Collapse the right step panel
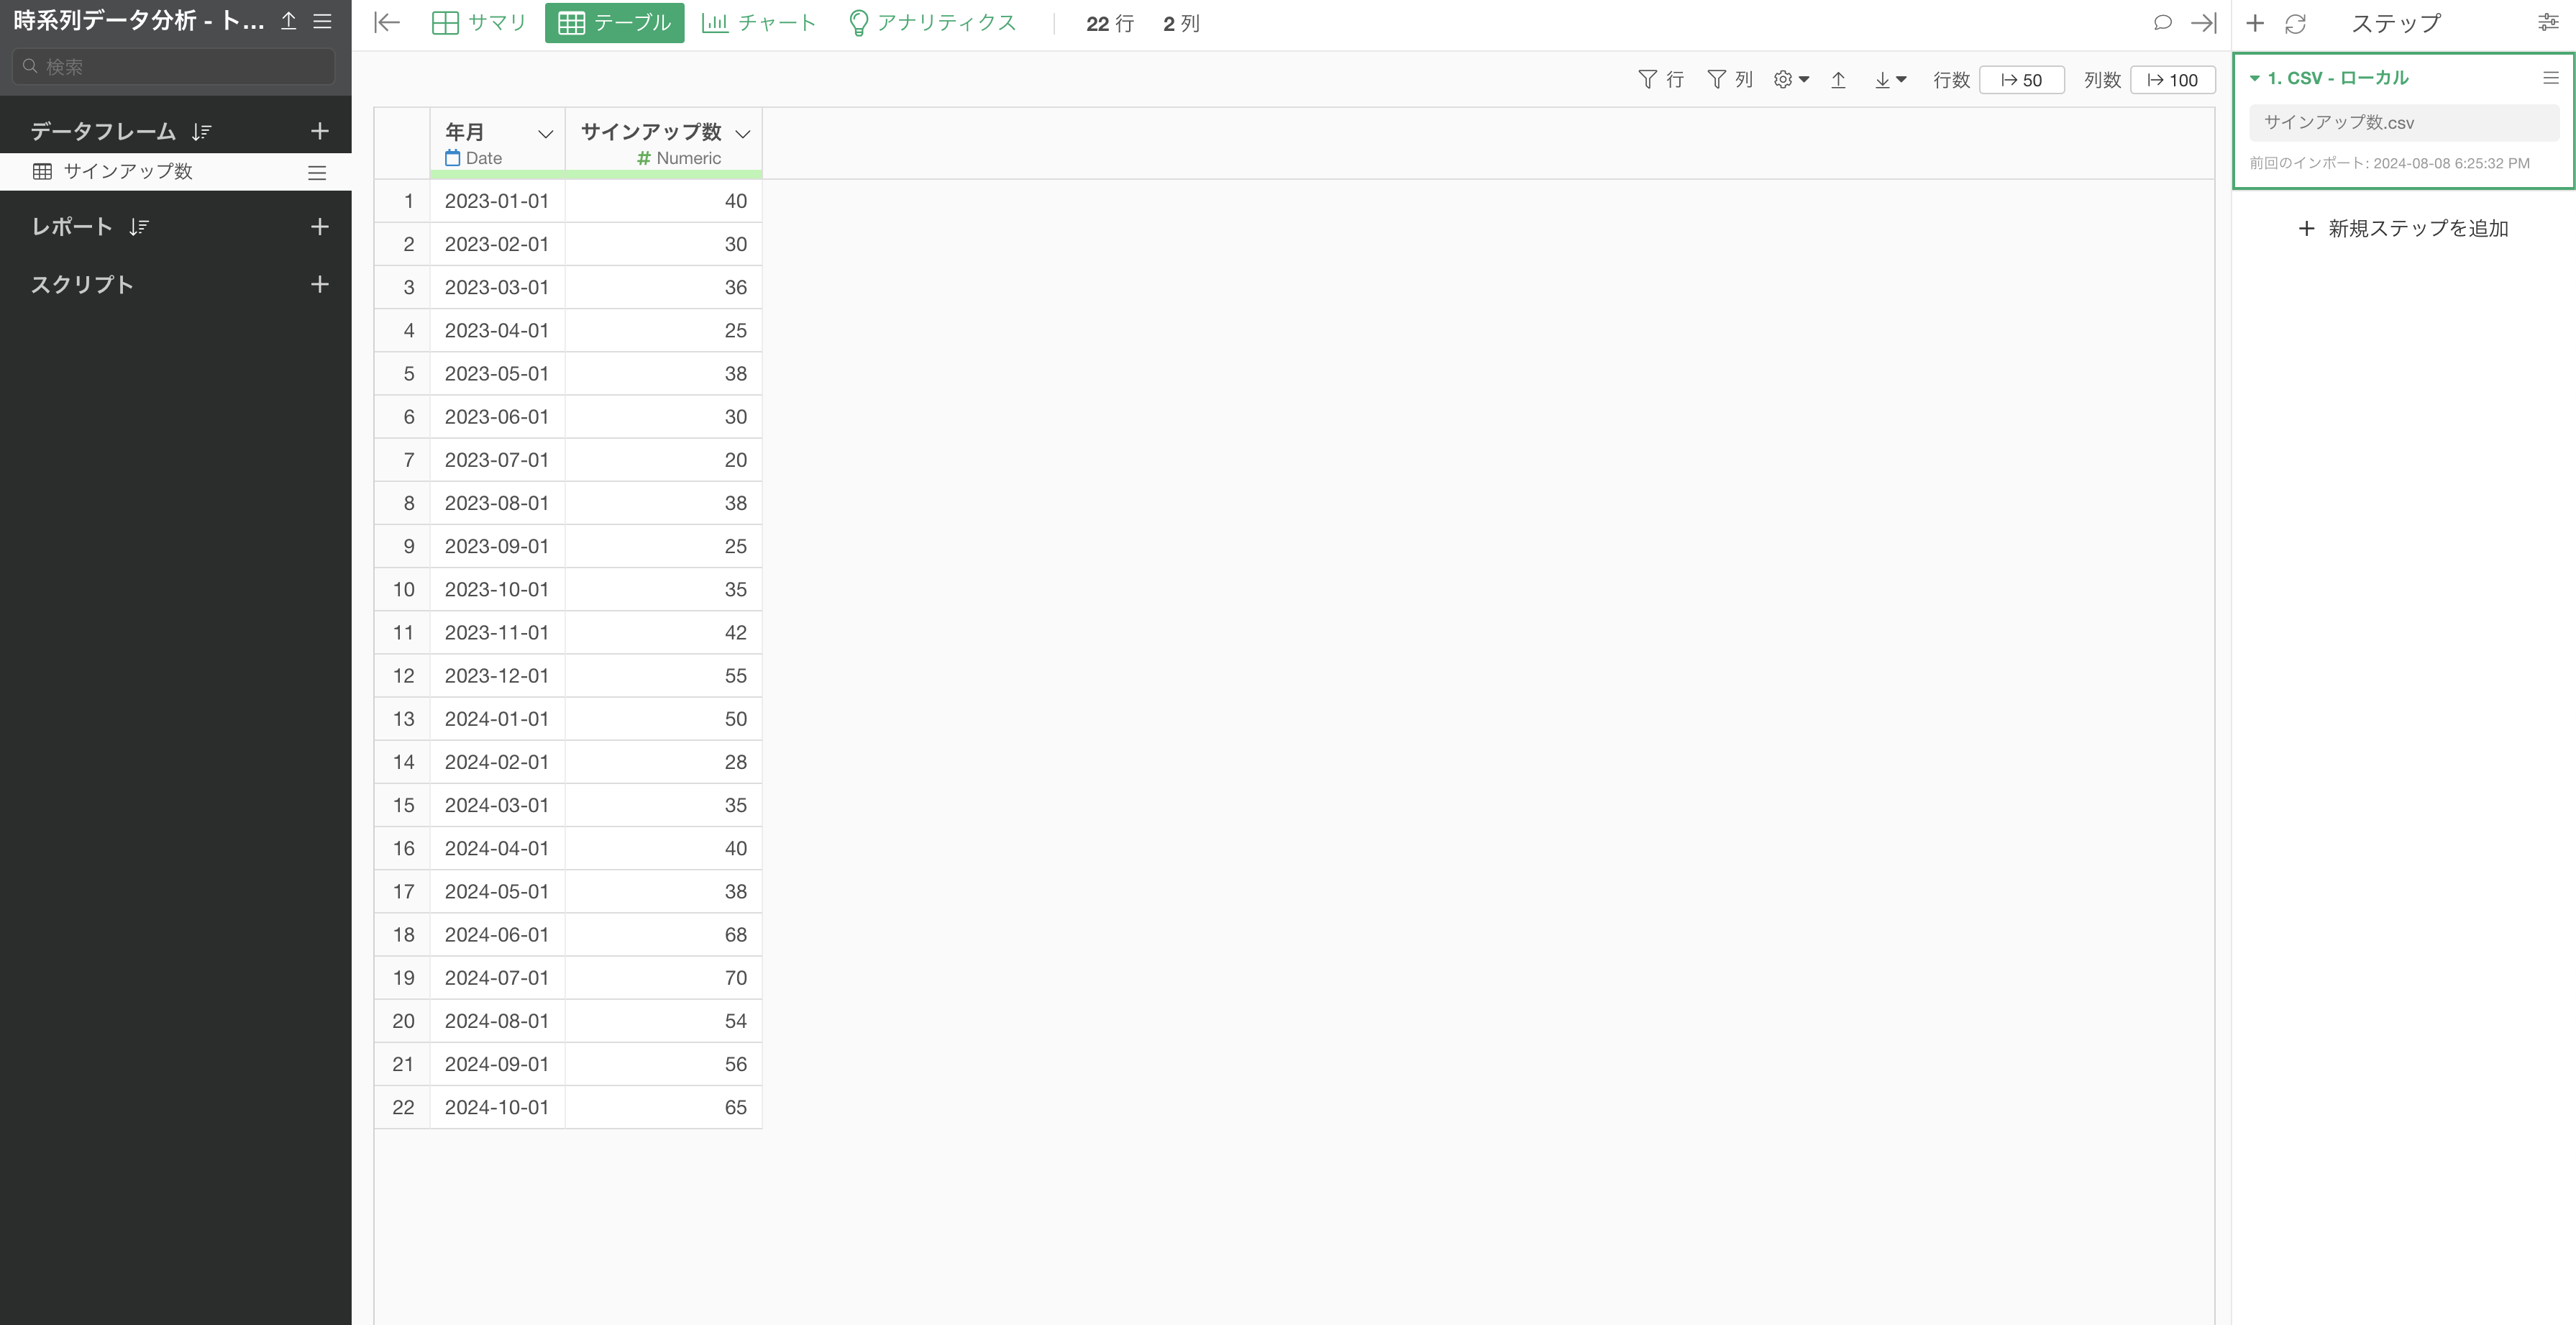 2203,23
